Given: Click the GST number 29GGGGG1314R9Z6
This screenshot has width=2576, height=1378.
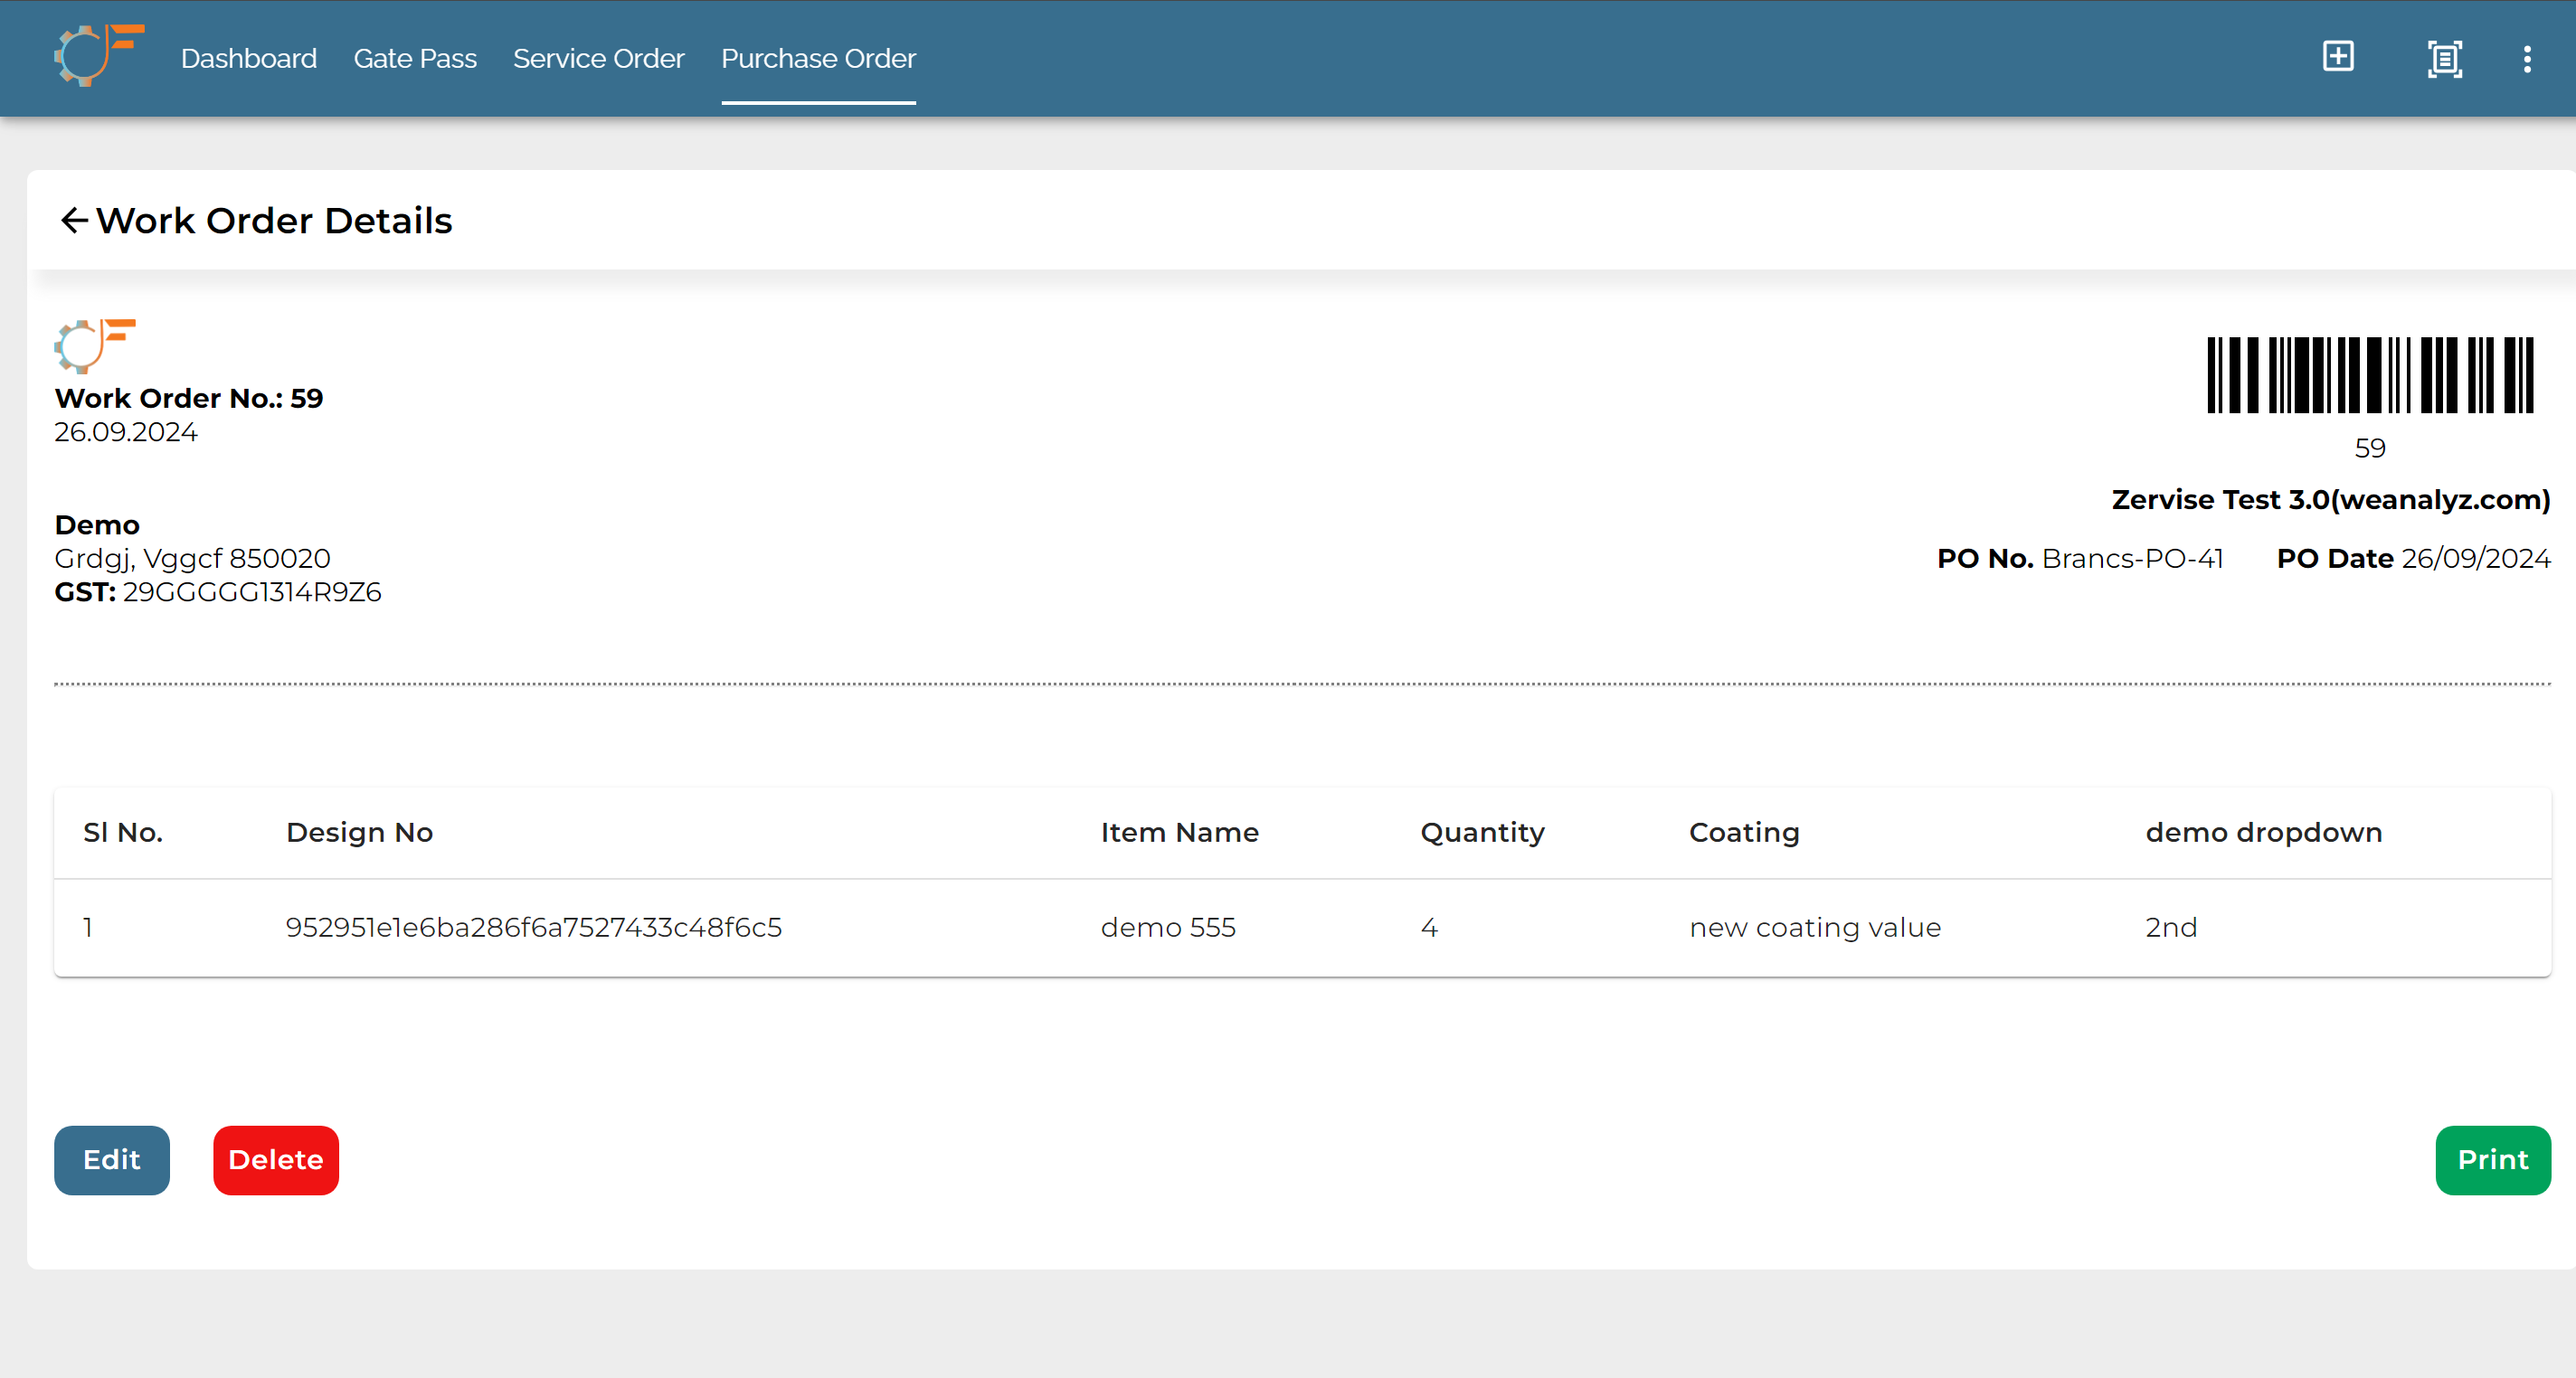Looking at the screenshot, I should [251, 592].
